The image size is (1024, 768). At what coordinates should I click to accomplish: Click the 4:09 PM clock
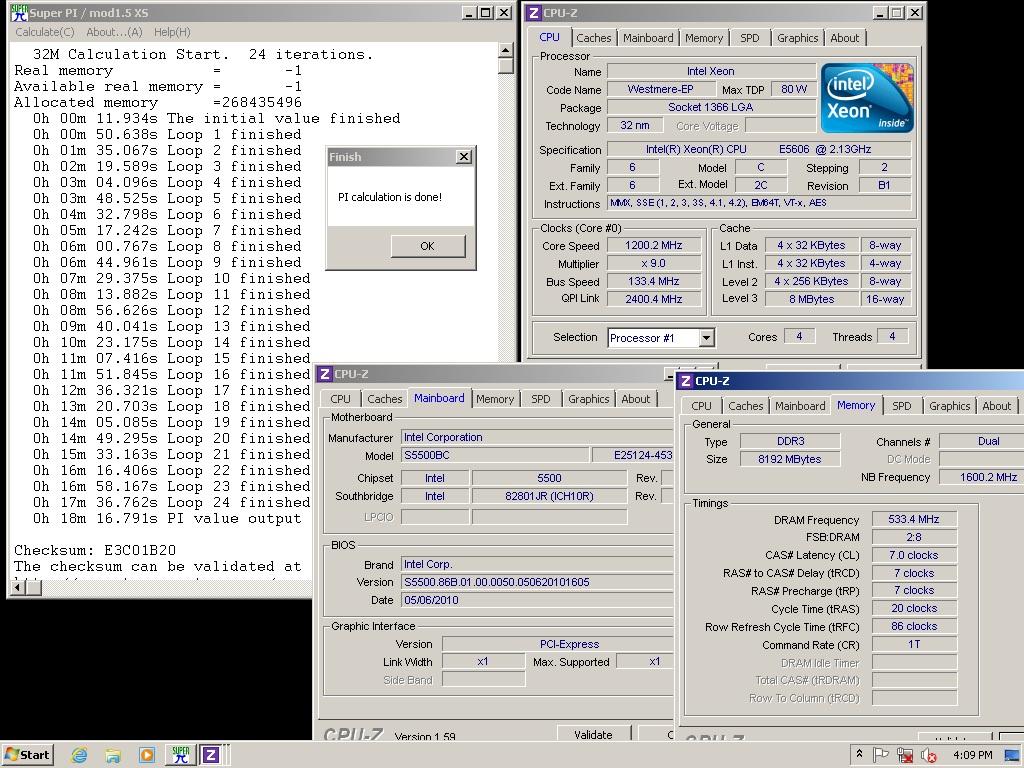pyautogui.click(x=972, y=755)
